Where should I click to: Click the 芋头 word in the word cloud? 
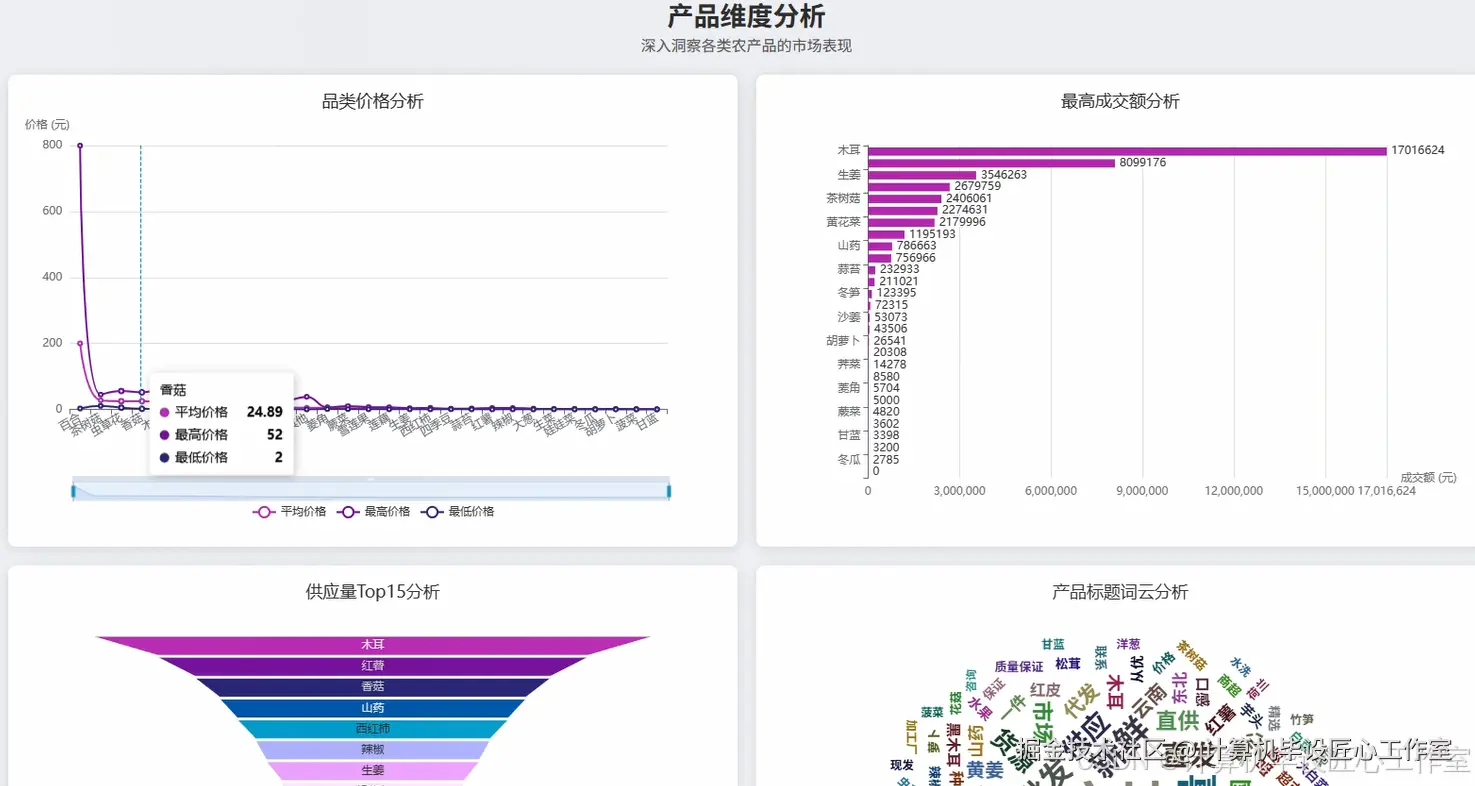(x=1251, y=715)
